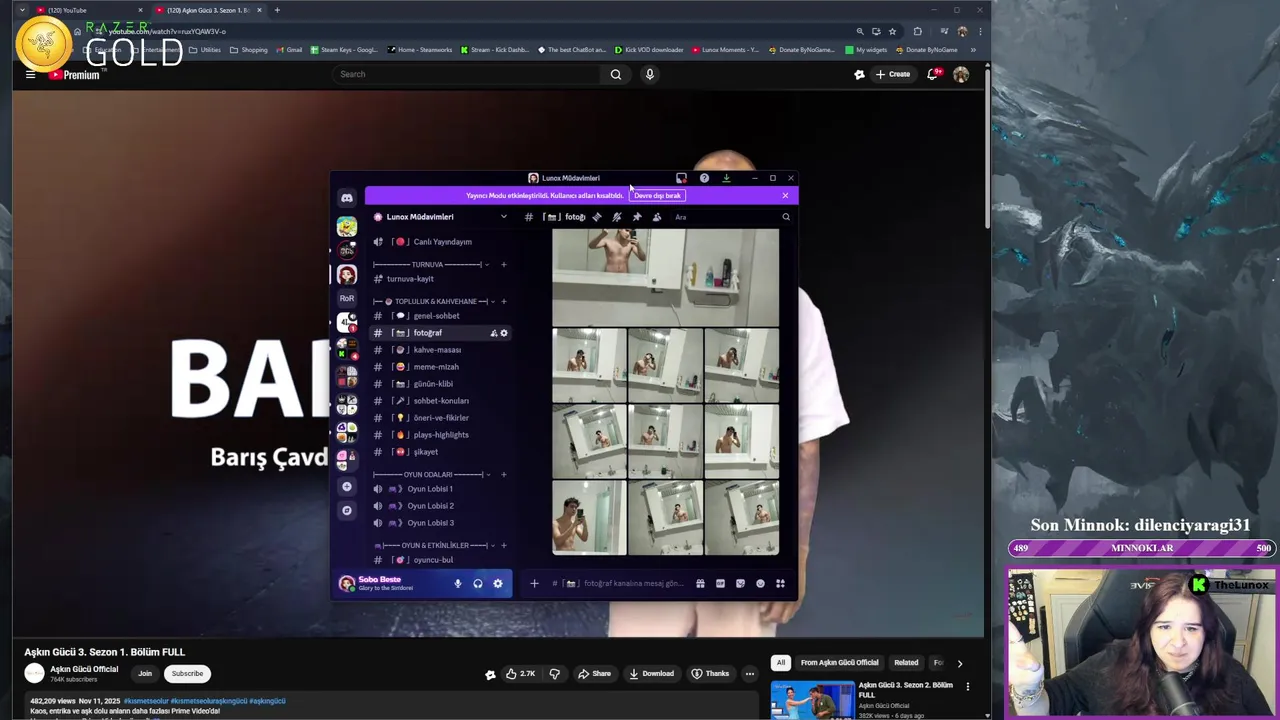Mute microphone in Discord user panel

(x=458, y=584)
